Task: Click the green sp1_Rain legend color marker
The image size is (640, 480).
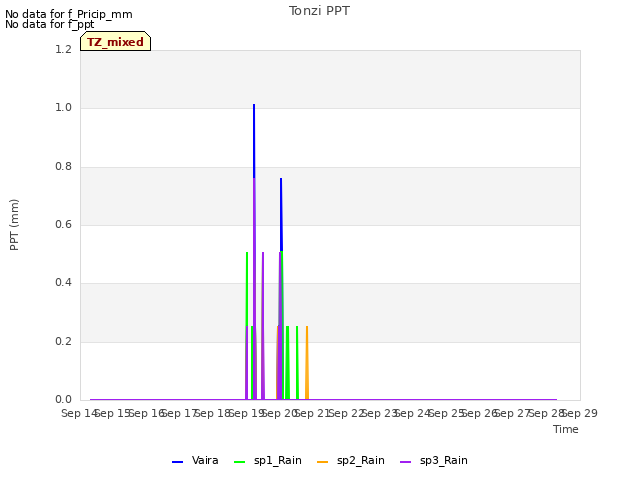Action: [x=240, y=462]
